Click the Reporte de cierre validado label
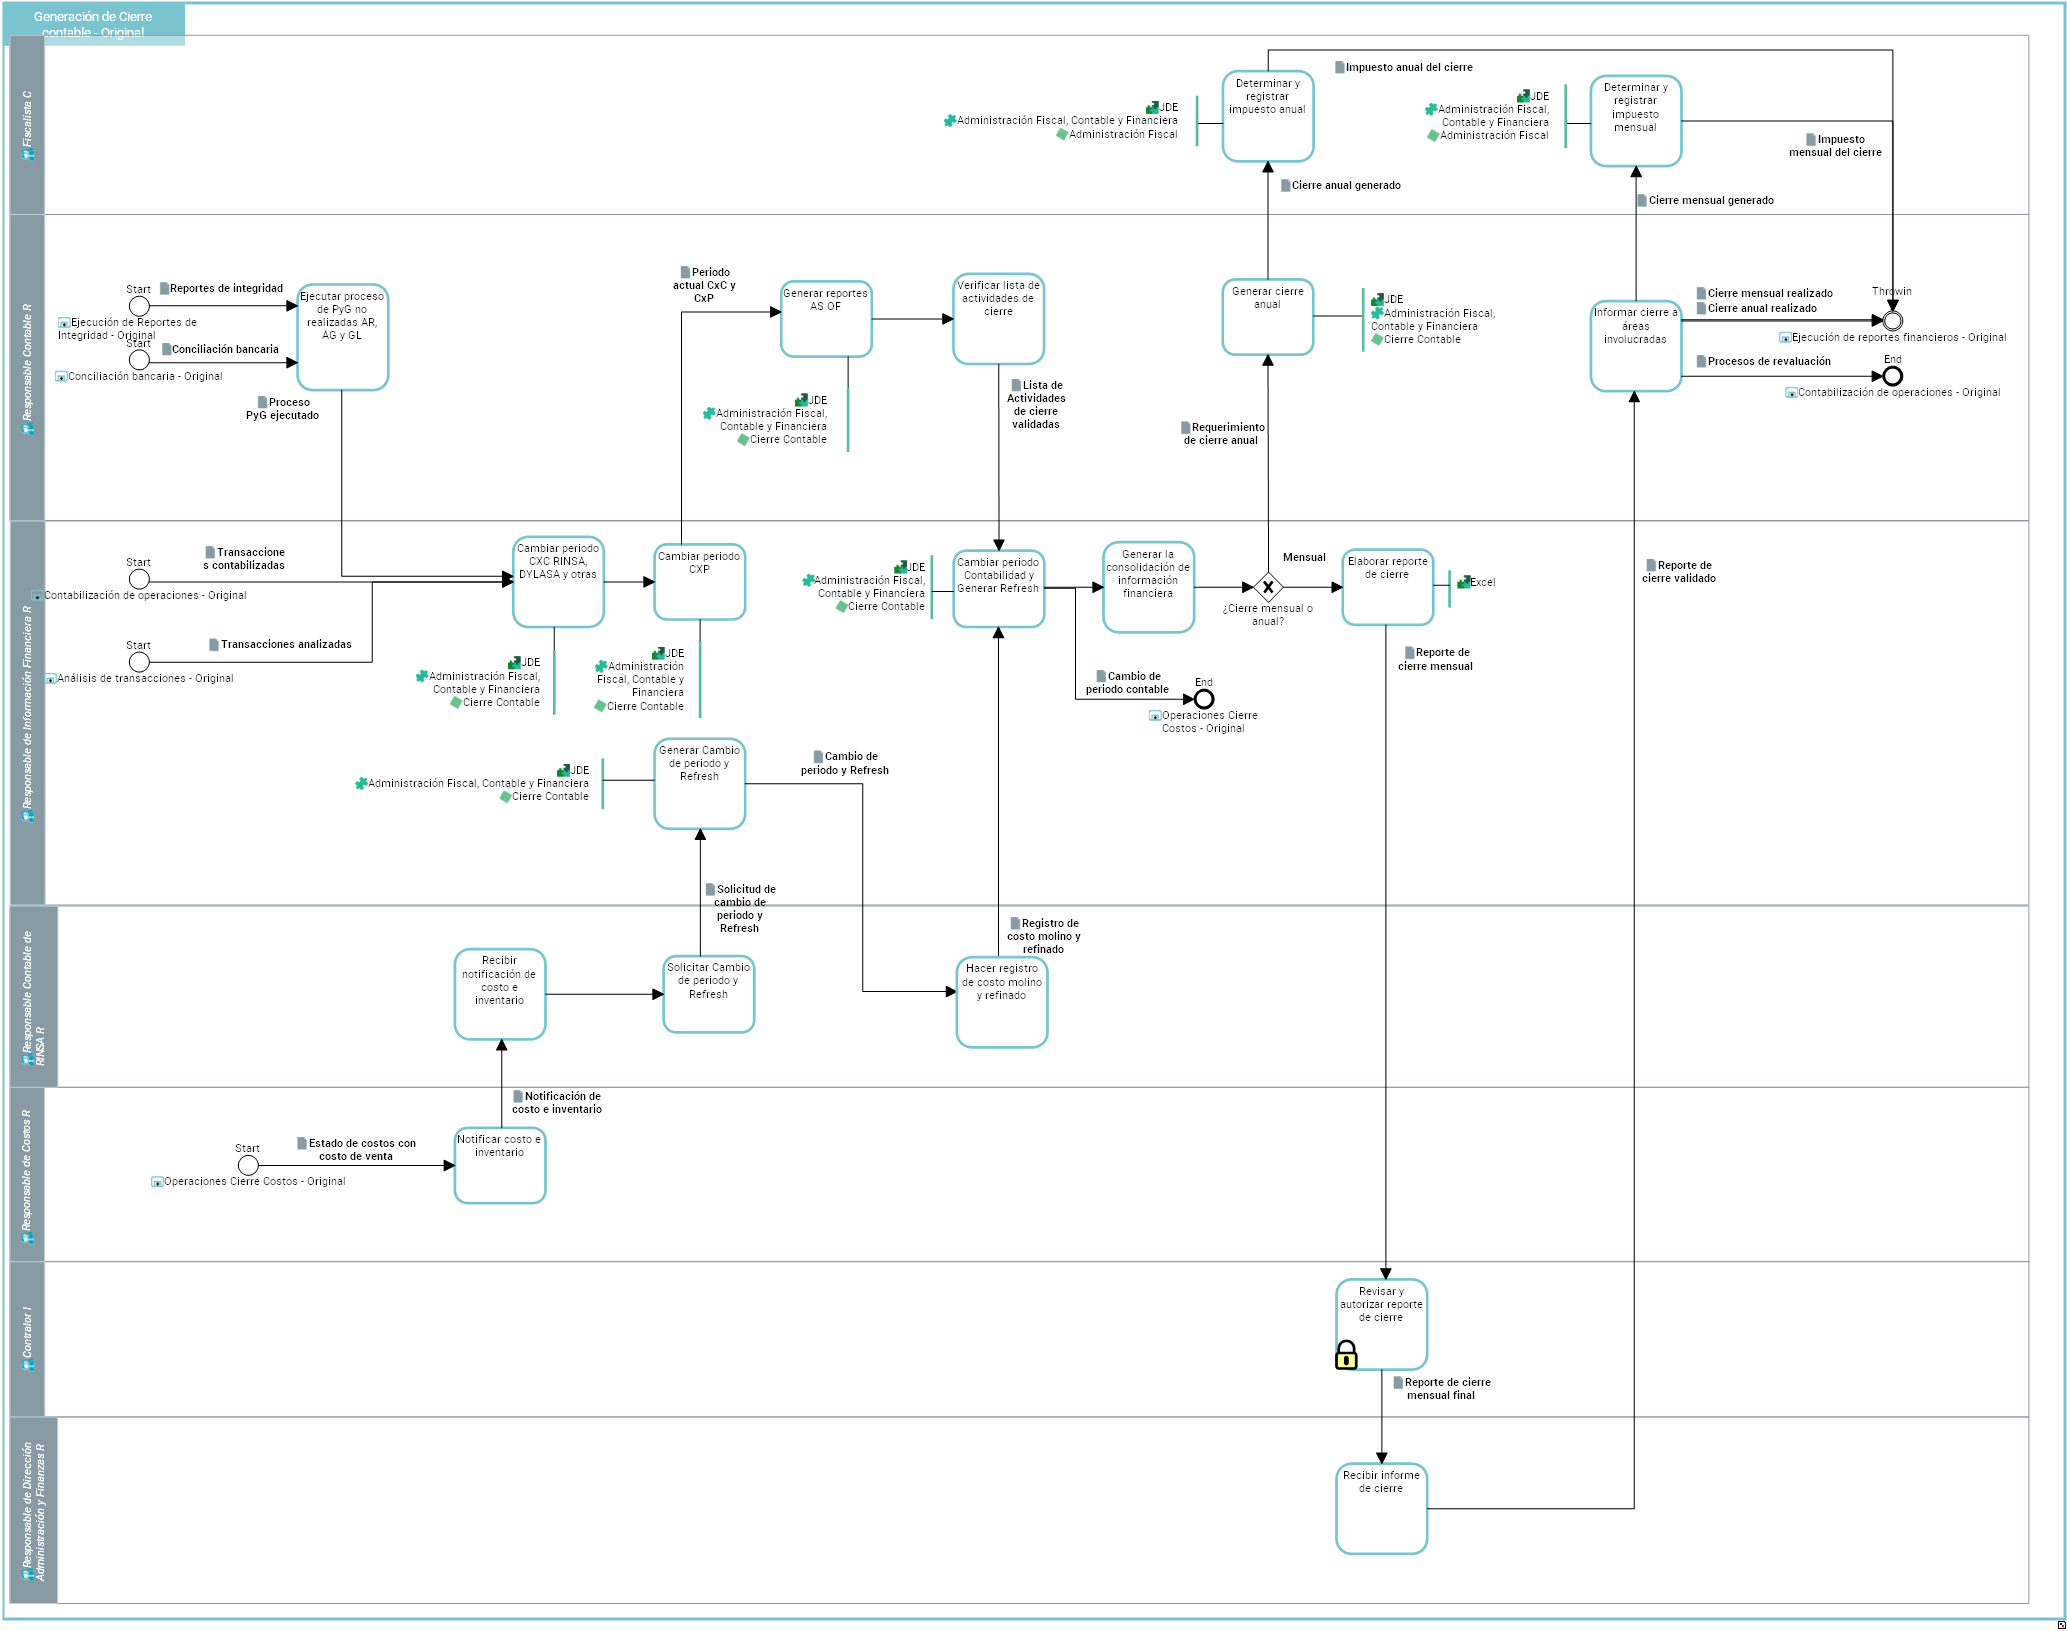The image size is (2067, 1631). tap(1679, 572)
